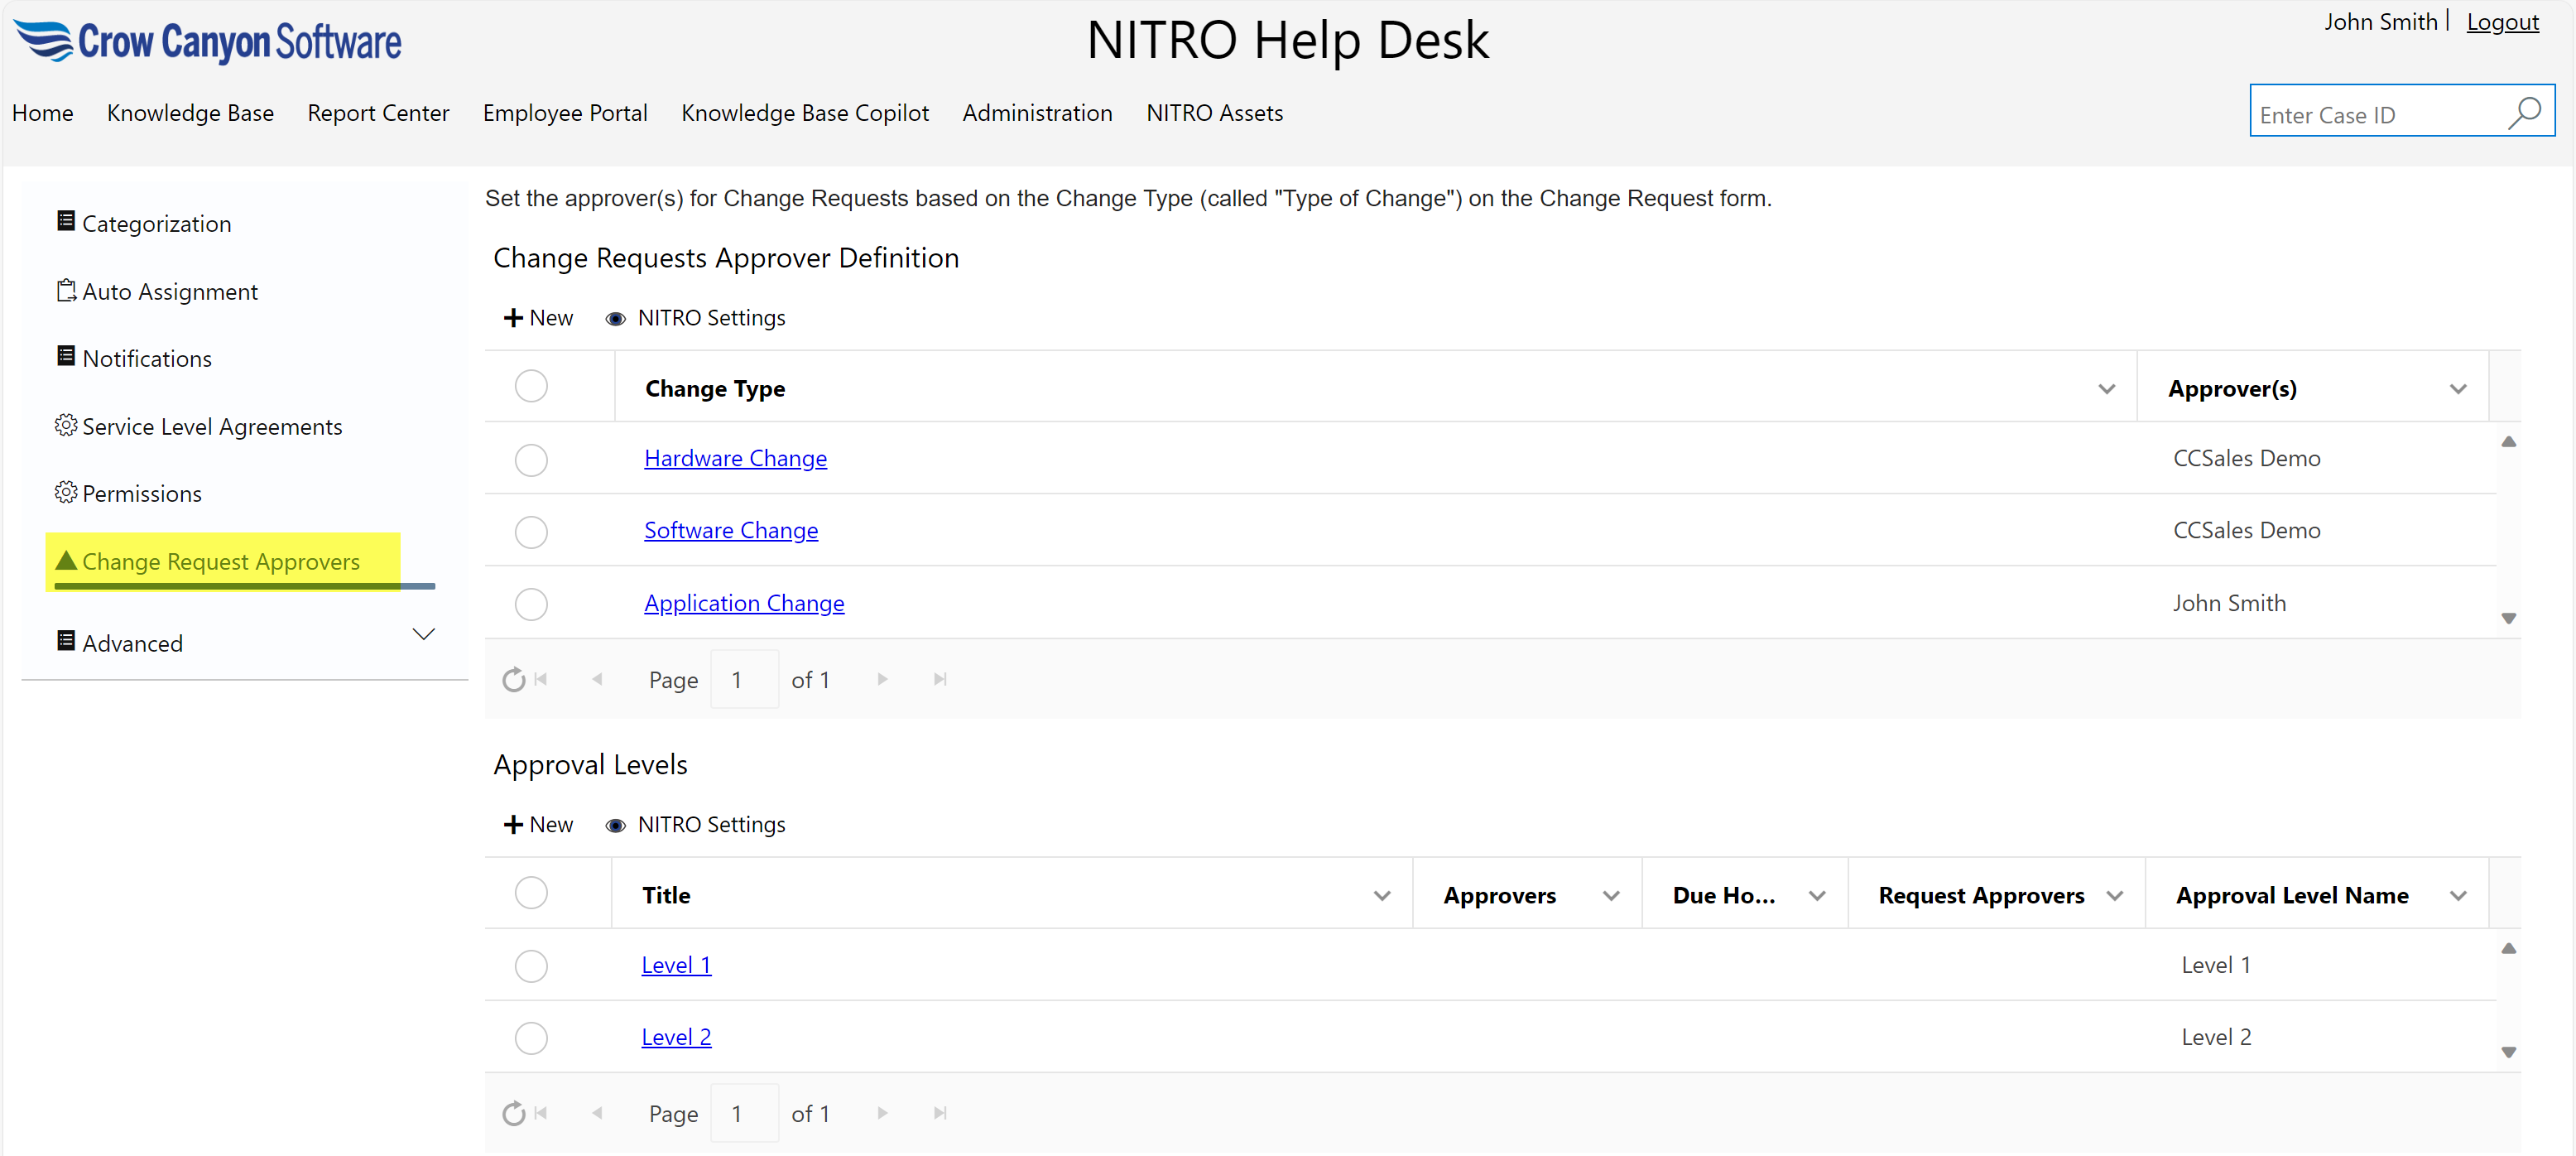Open the Software Change link
The width and height of the screenshot is (2576, 1156).
point(730,531)
